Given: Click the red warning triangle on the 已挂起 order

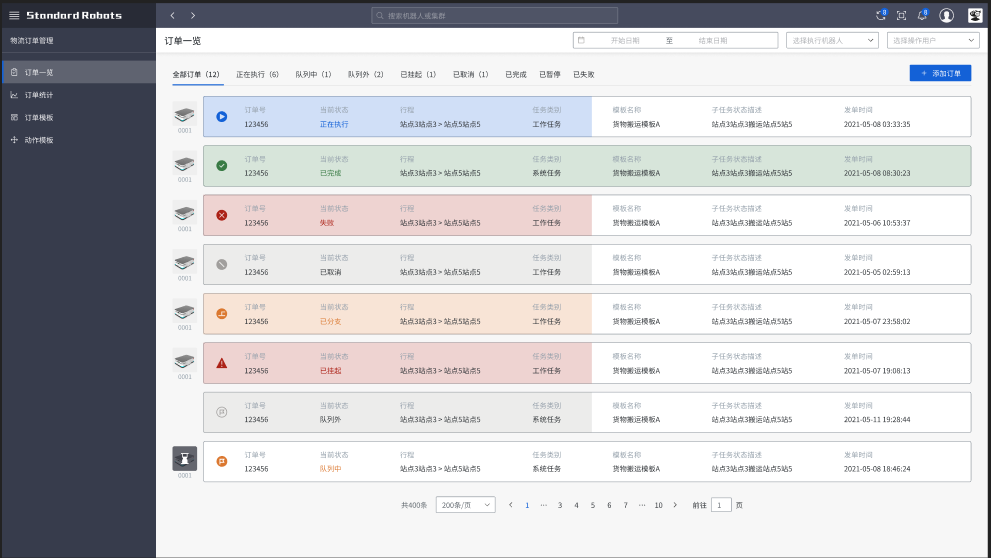Looking at the screenshot, I should coord(222,363).
